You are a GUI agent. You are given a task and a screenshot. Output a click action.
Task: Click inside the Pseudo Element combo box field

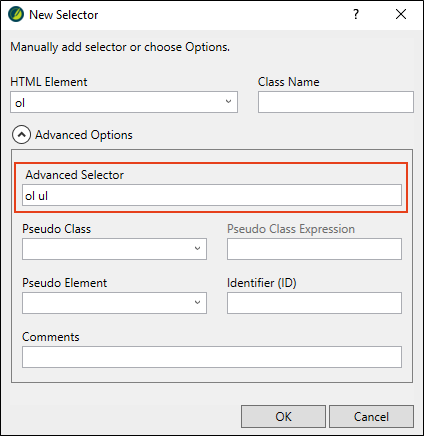[114, 303]
